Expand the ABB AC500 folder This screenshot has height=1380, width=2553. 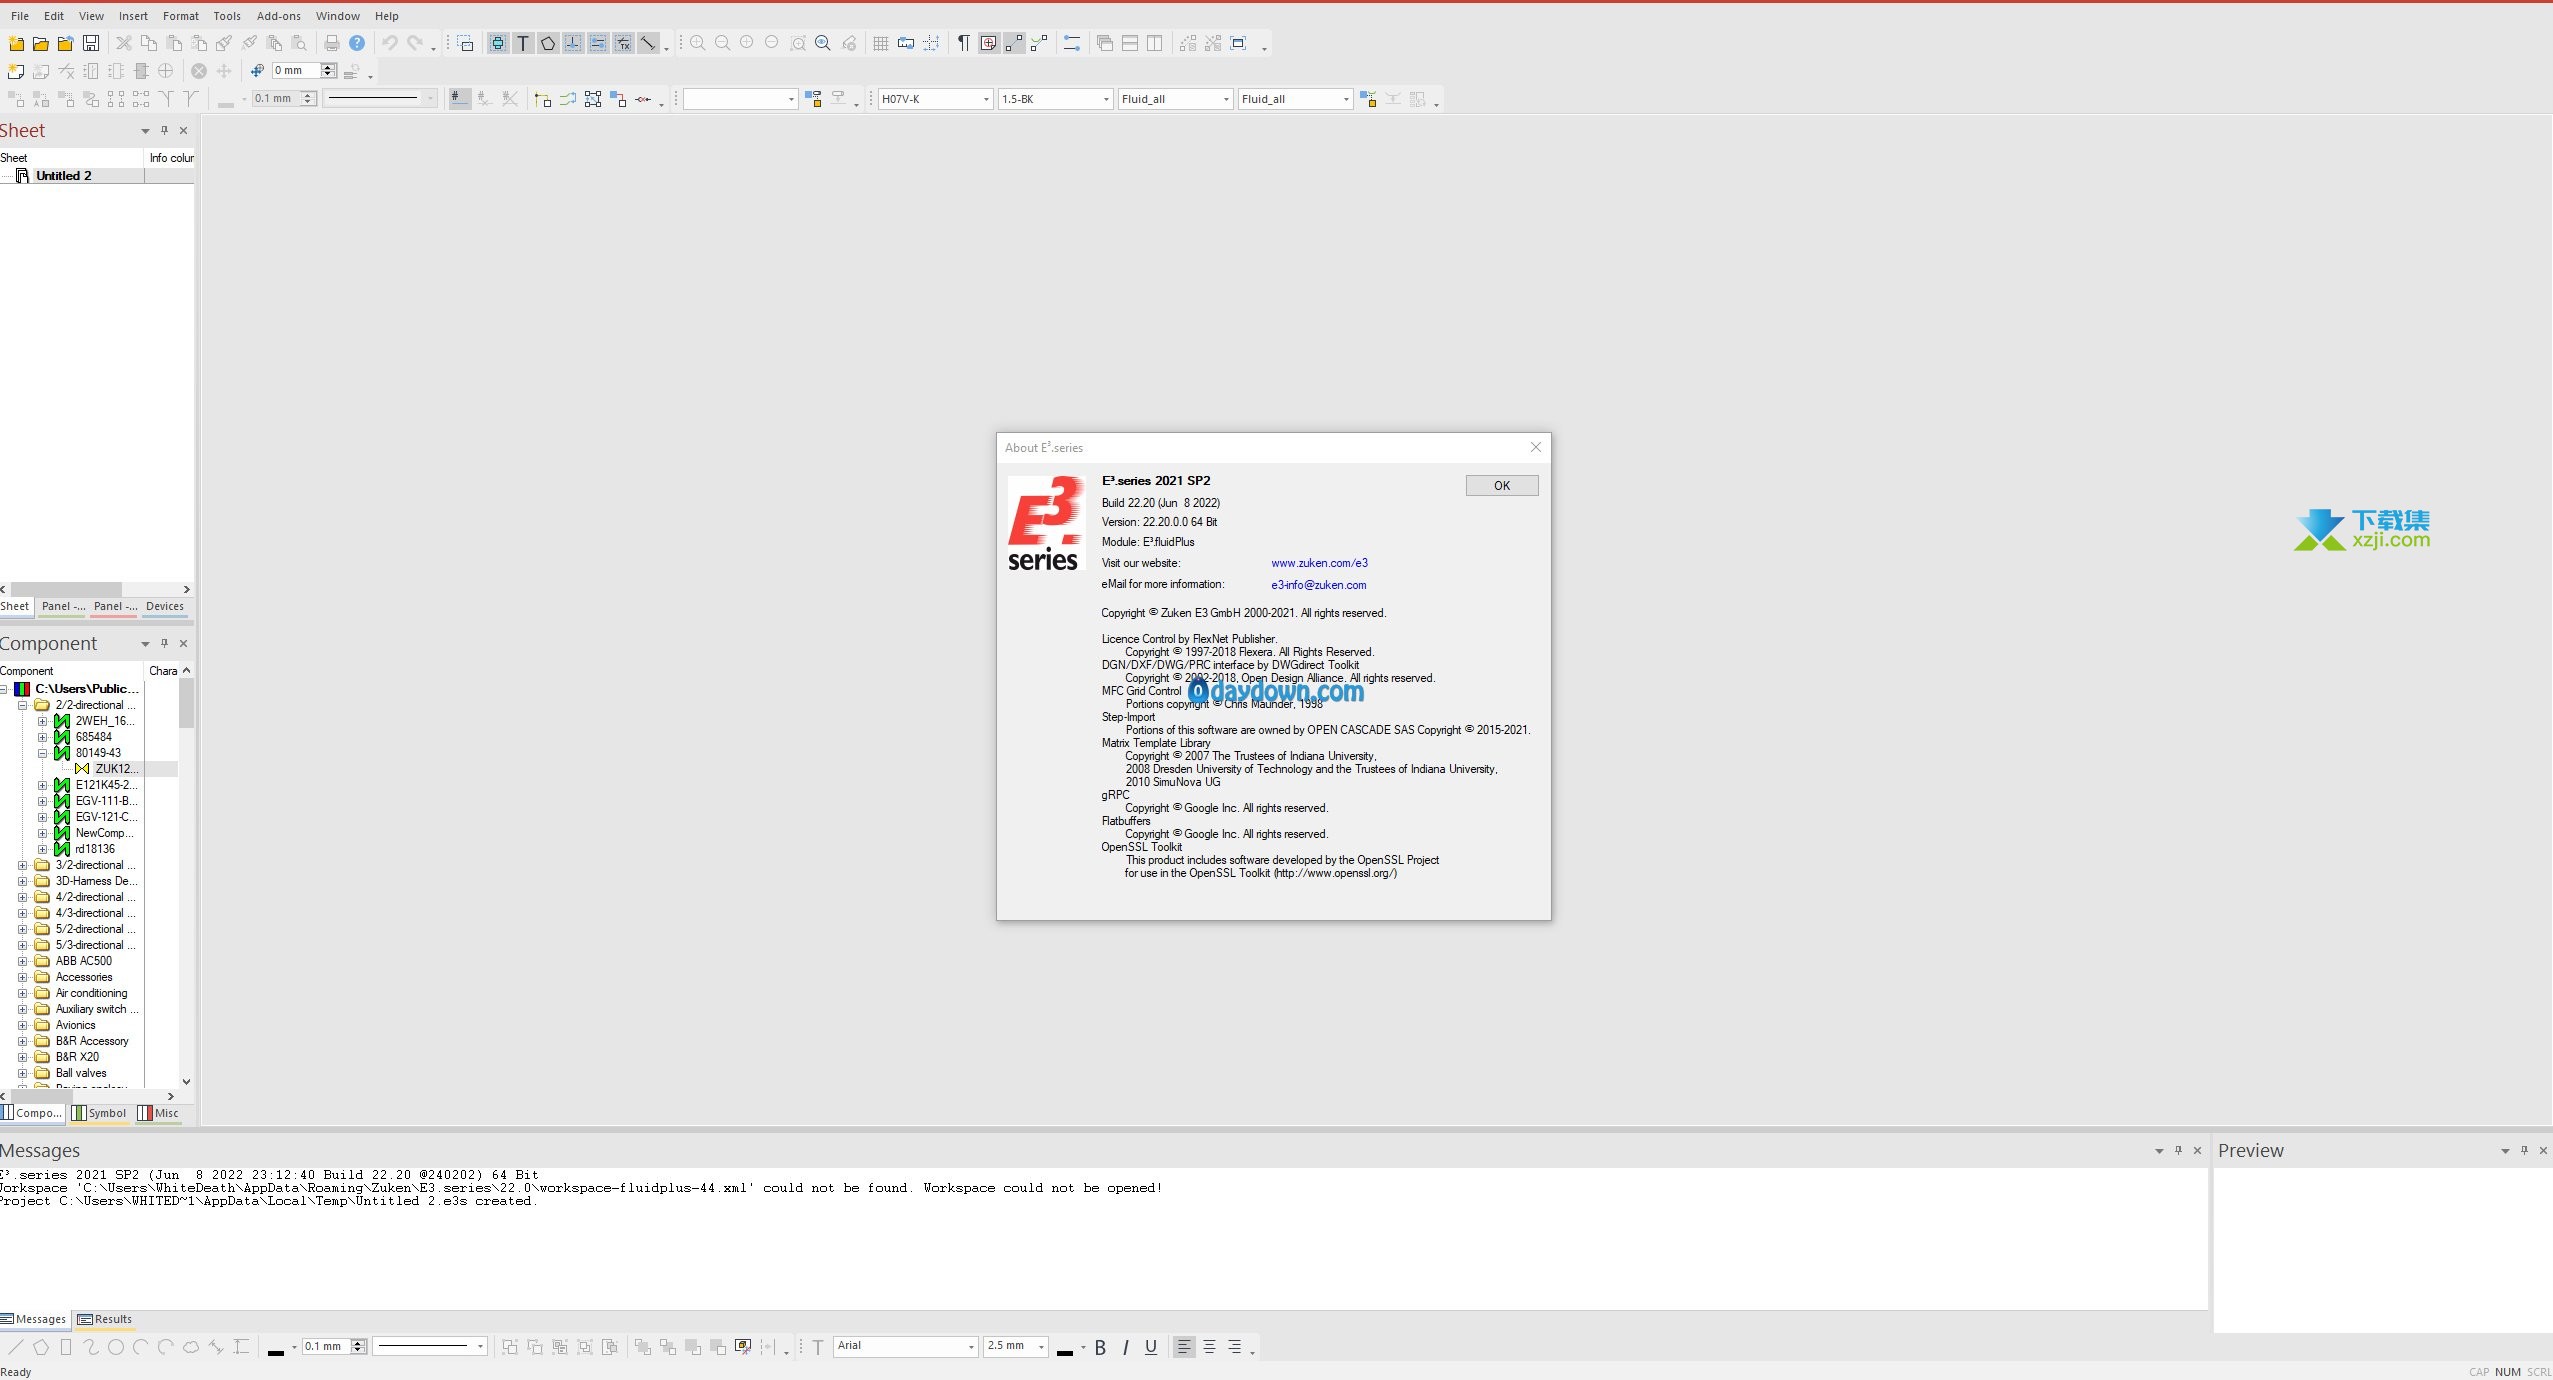[23, 962]
